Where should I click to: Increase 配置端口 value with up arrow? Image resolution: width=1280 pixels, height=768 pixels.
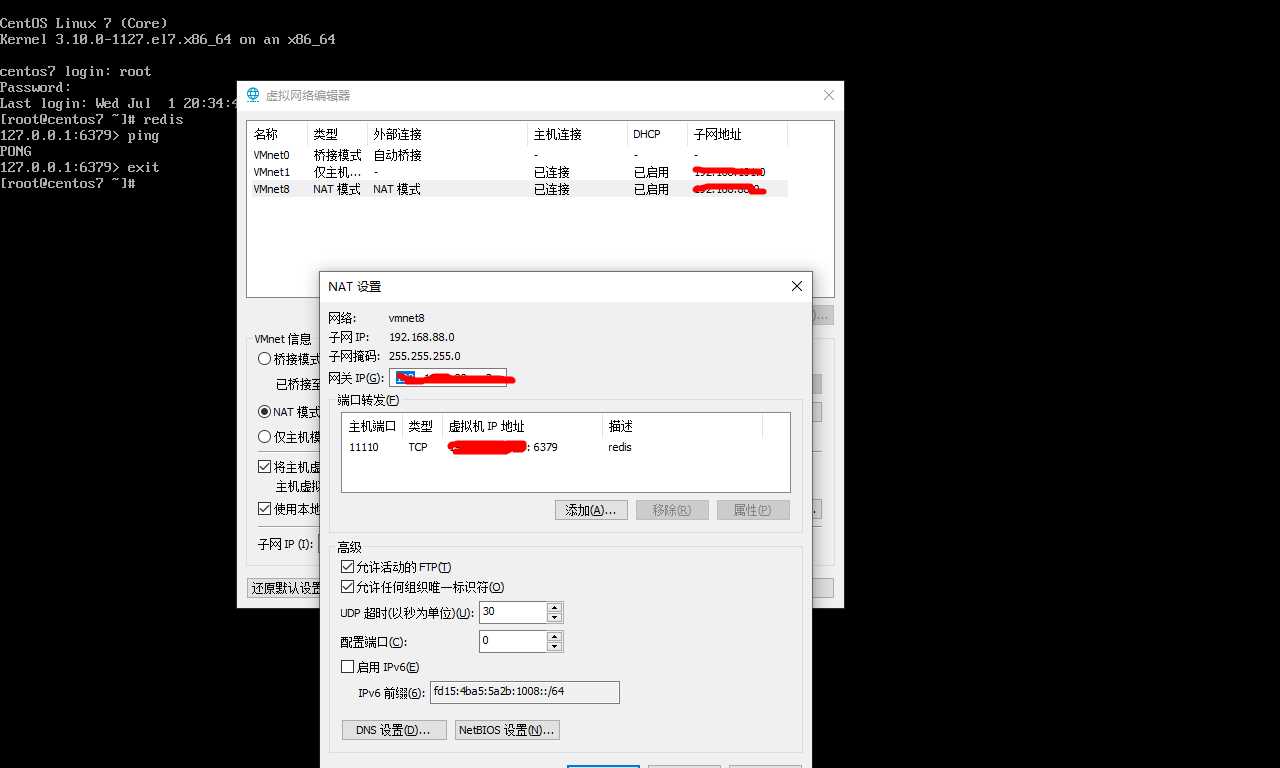click(x=554, y=636)
